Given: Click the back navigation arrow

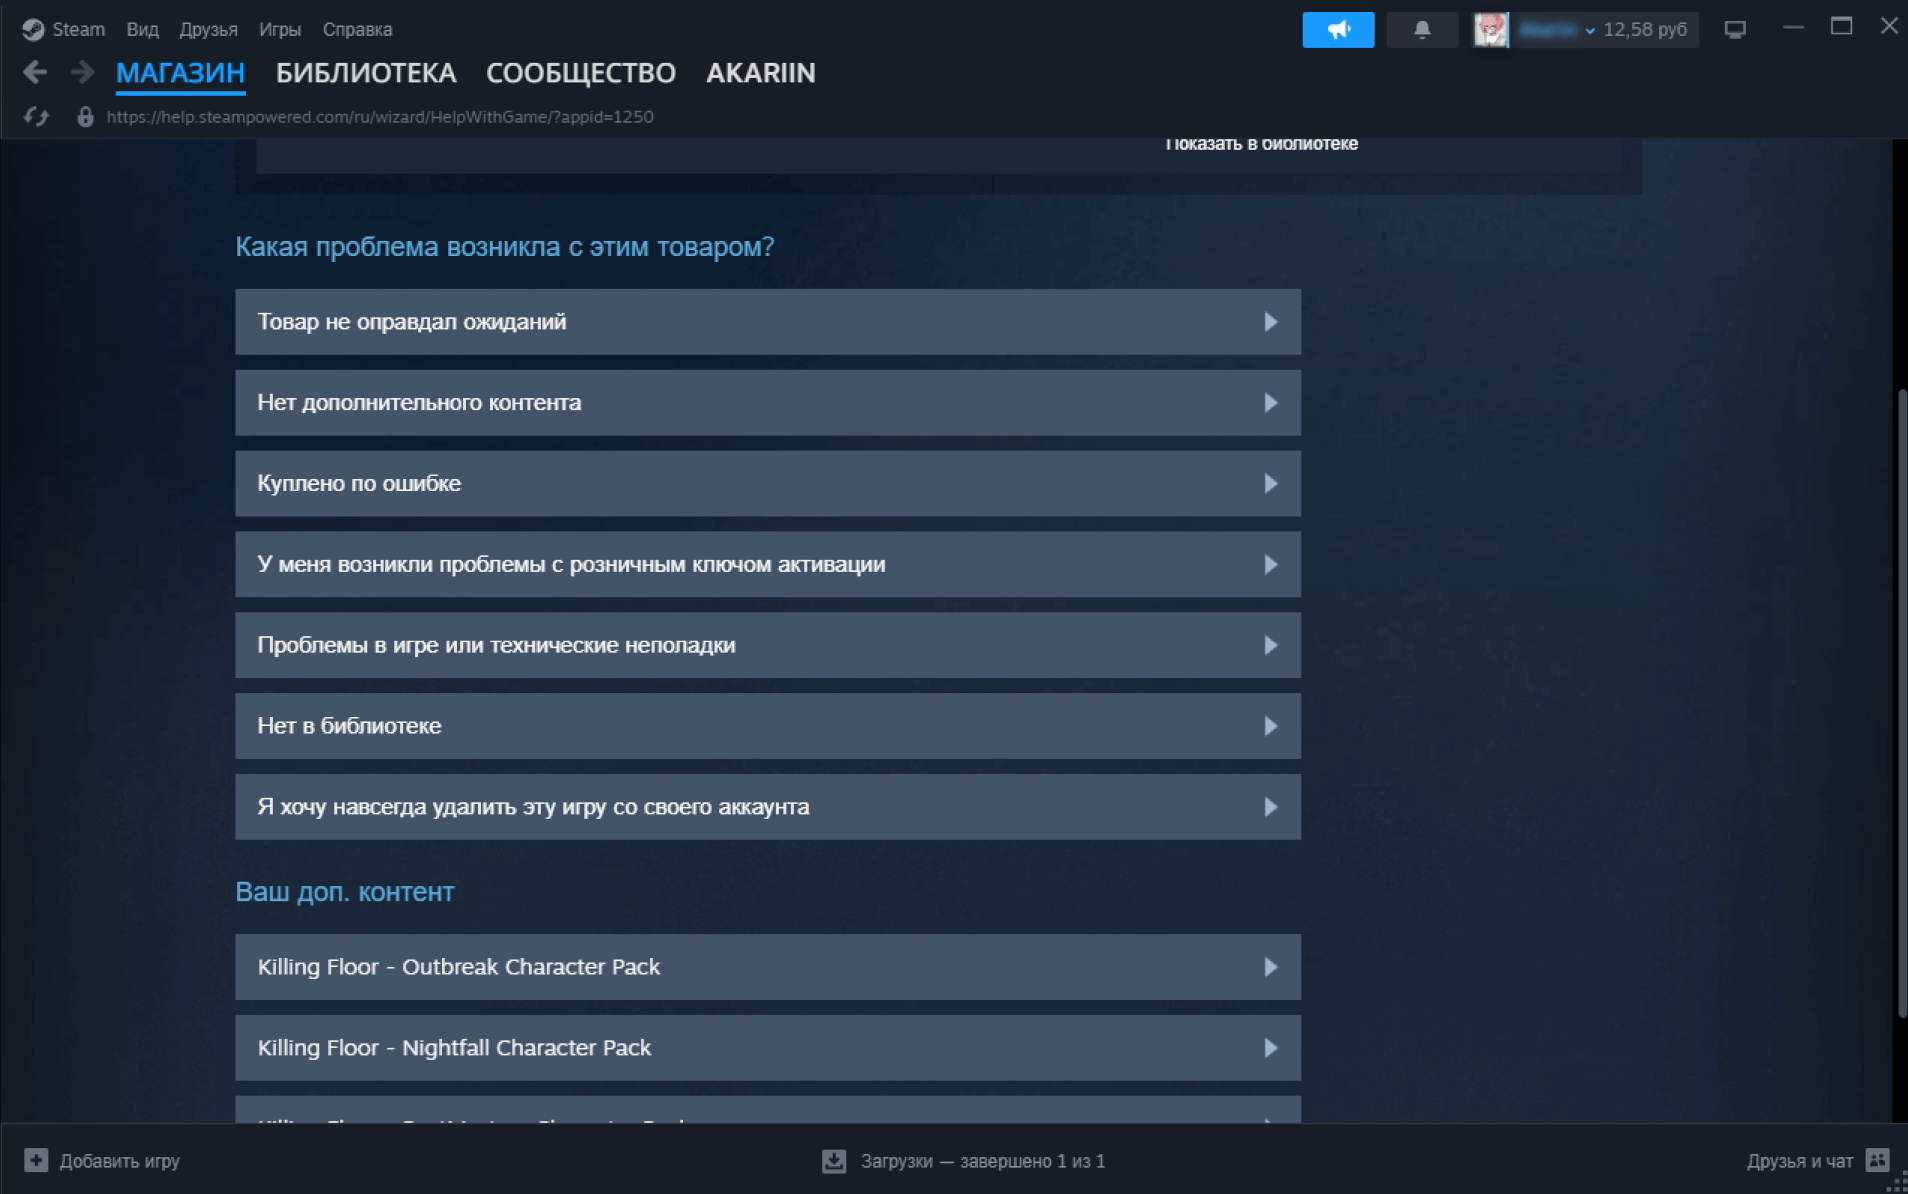Looking at the screenshot, I should pos(35,73).
